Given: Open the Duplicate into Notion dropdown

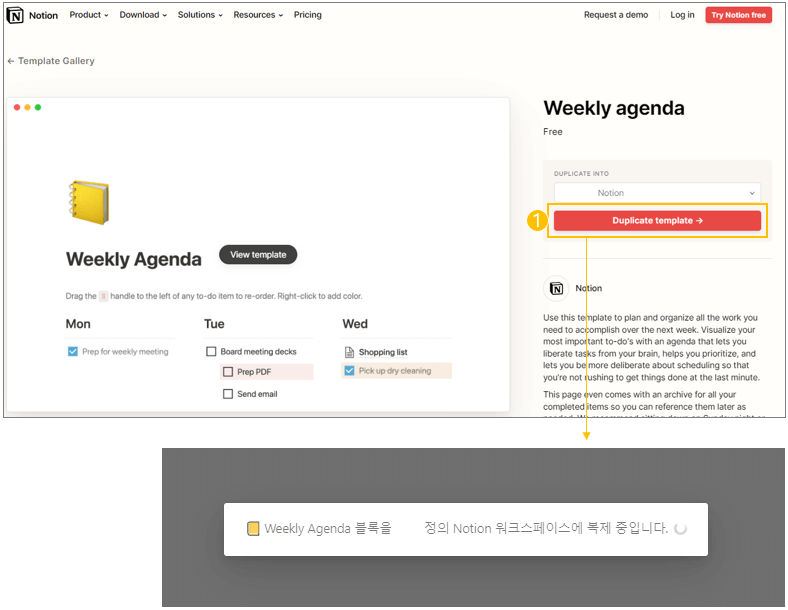Looking at the screenshot, I should tap(657, 193).
